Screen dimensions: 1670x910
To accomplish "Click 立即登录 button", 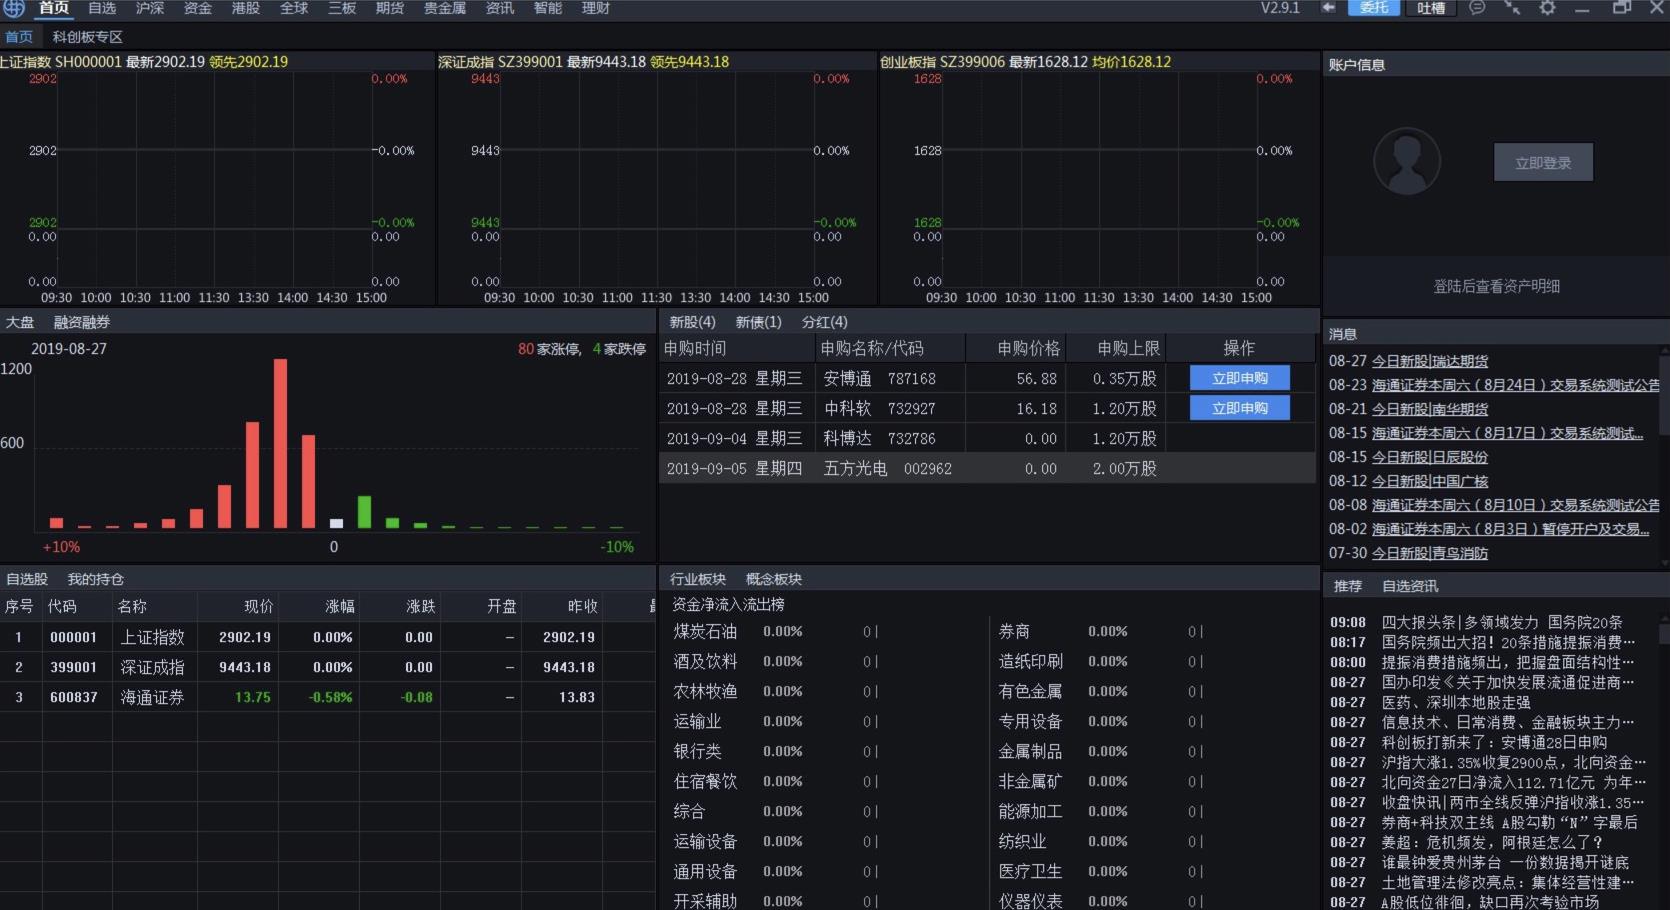I will pyautogui.click(x=1542, y=162).
